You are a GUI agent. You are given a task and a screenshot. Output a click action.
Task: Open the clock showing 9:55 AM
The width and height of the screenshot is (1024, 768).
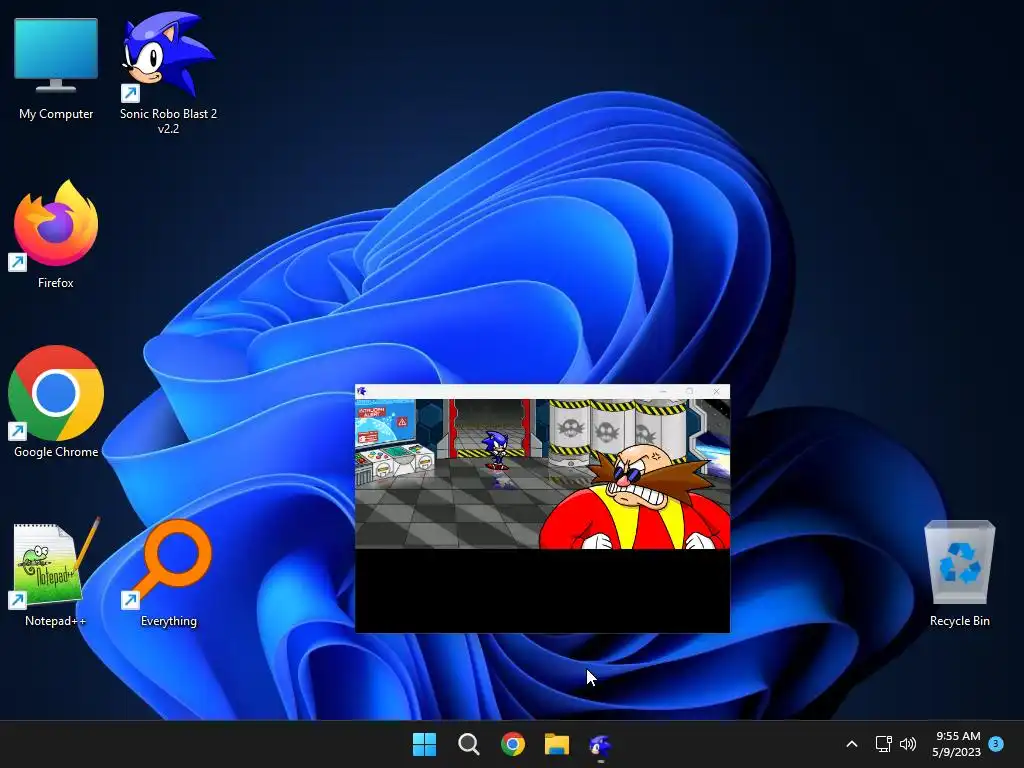pyautogui.click(x=957, y=744)
